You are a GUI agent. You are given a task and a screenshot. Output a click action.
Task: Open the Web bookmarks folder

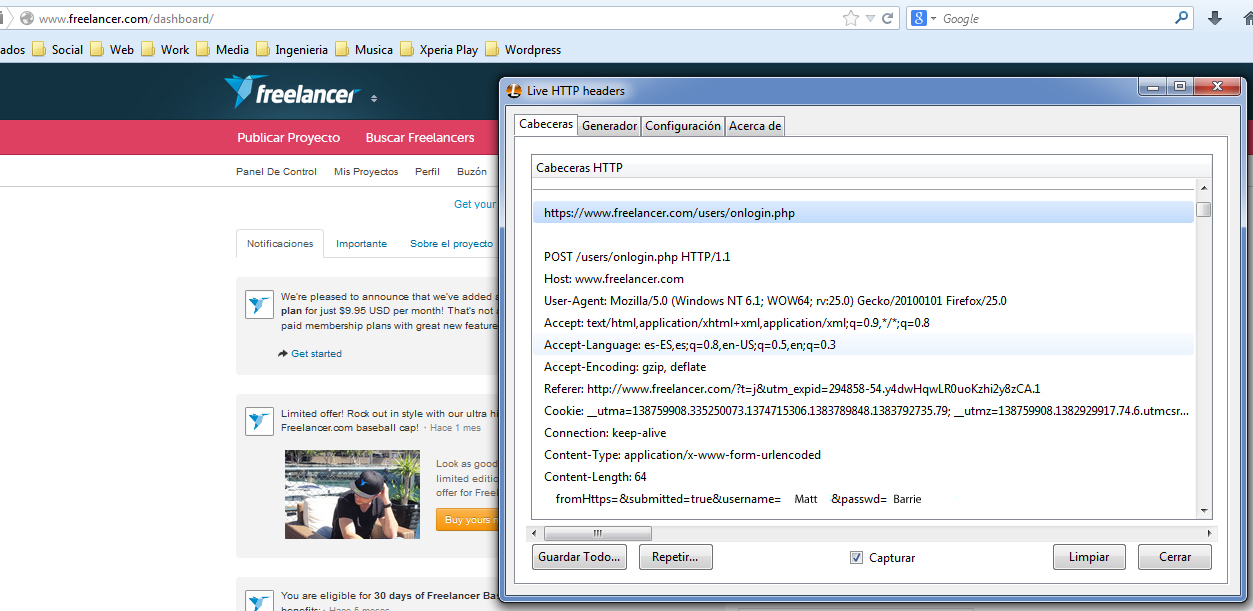[x=112, y=49]
